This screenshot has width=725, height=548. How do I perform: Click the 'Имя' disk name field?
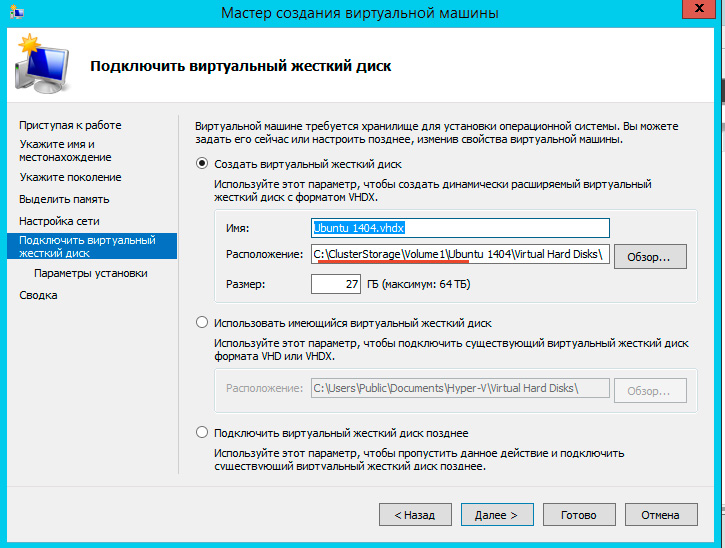click(x=459, y=228)
